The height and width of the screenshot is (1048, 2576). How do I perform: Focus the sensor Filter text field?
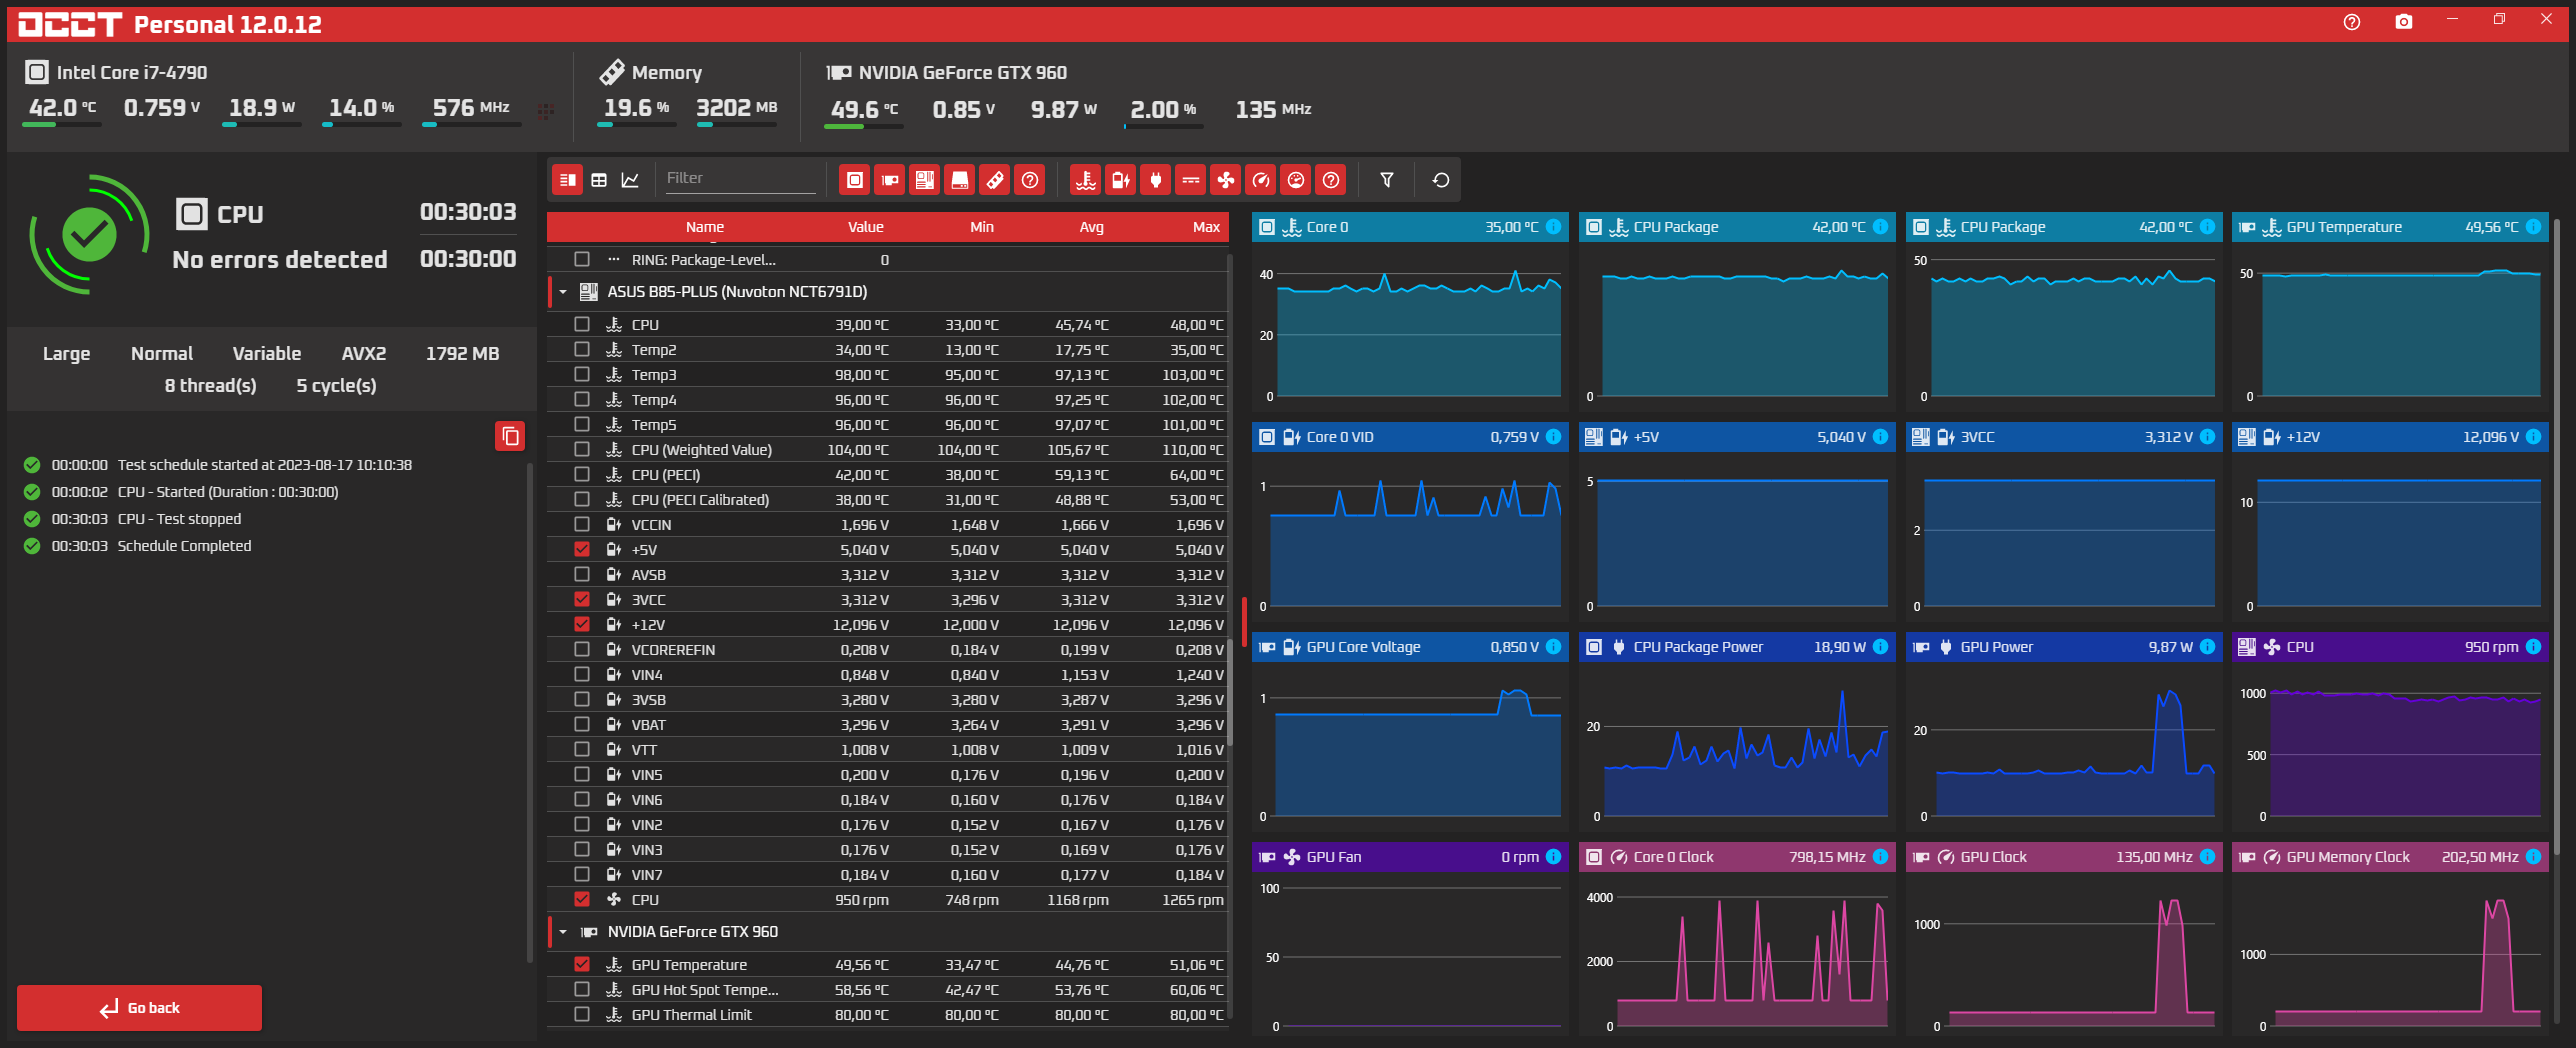(740, 179)
